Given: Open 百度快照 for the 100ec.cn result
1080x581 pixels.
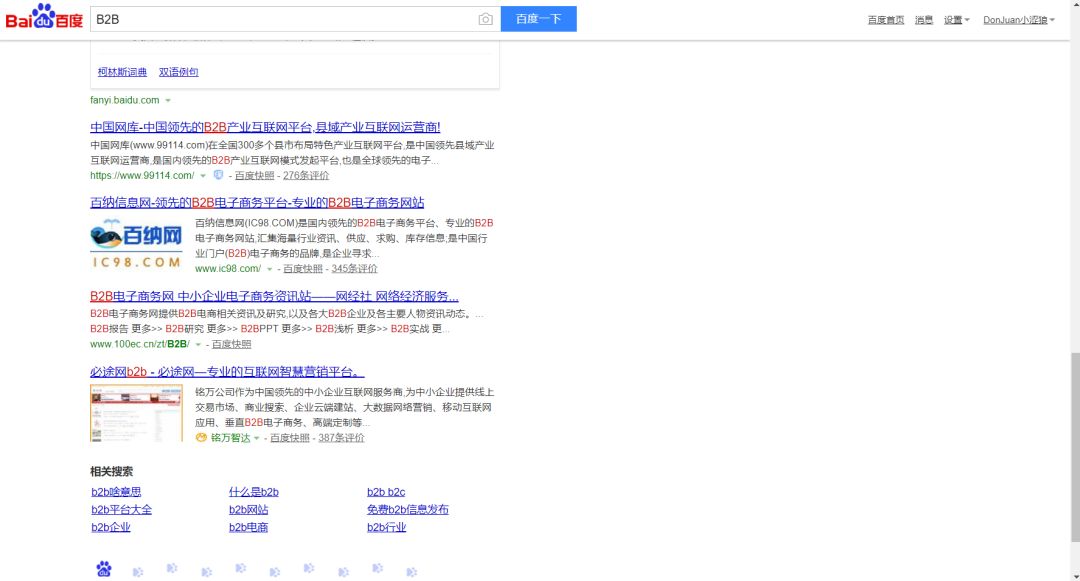Looking at the screenshot, I should pyautogui.click(x=231, y=344).
